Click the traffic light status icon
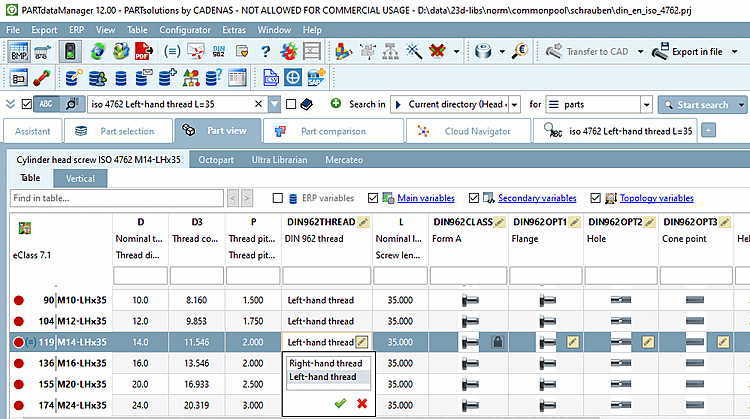The width and height of the screenshot is (750, 419). click(x=71, y=52)
